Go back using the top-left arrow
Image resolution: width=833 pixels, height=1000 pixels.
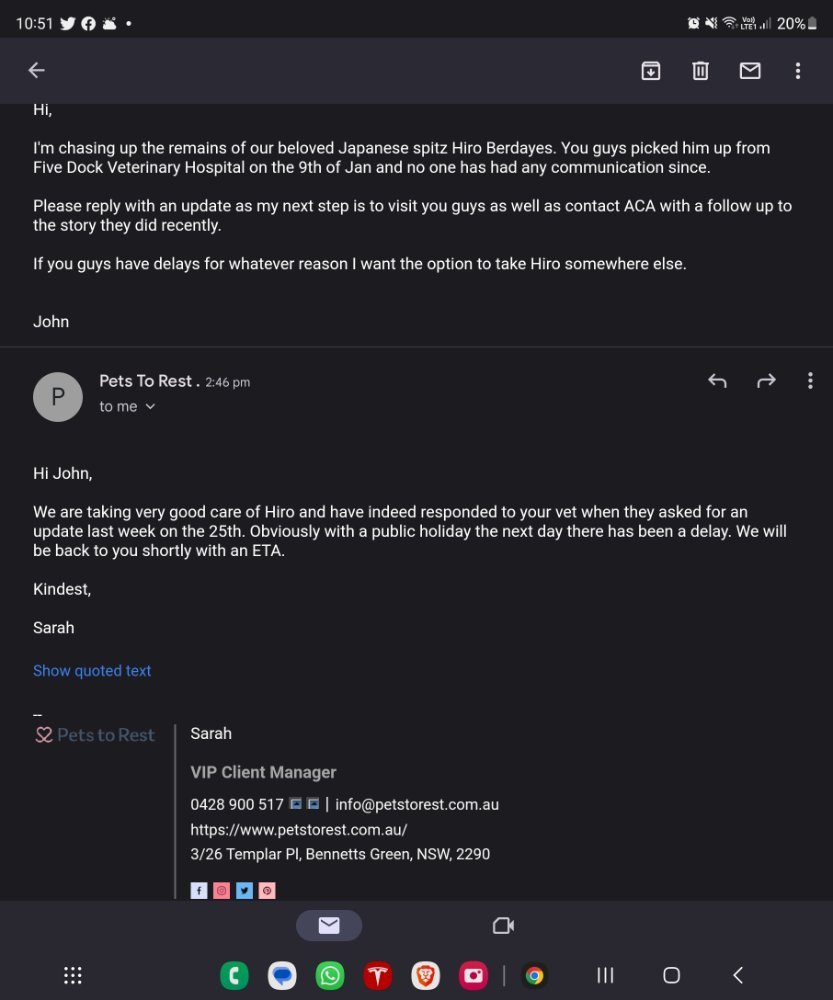point(36,70)
